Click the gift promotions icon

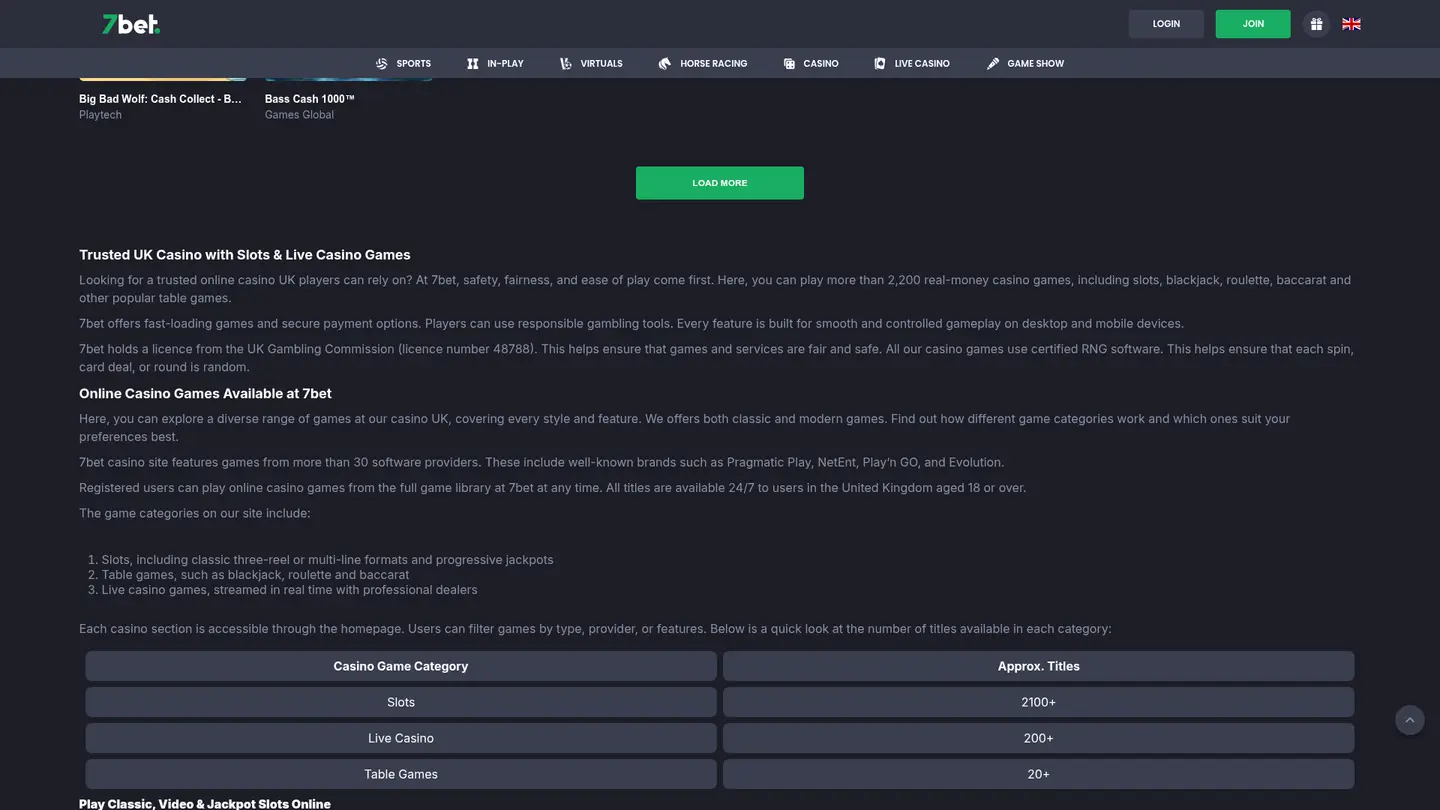tap(1316, 24)
